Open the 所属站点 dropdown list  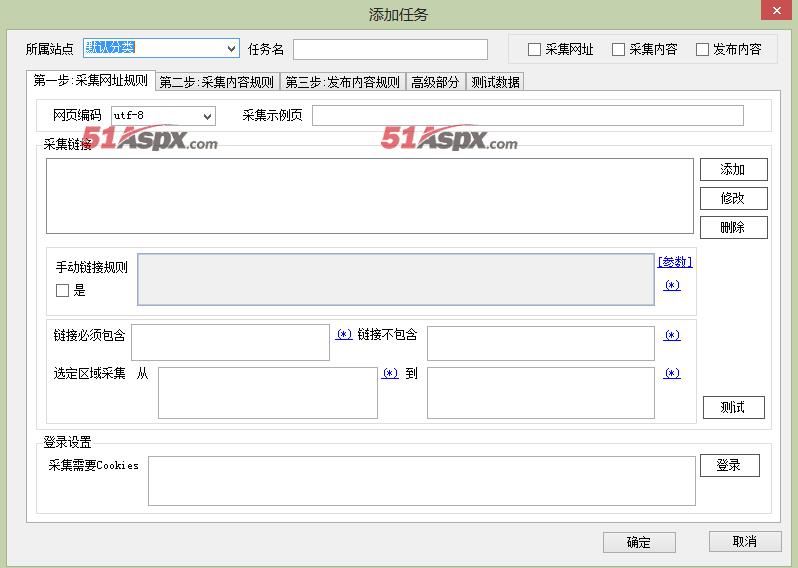(231, 48)
